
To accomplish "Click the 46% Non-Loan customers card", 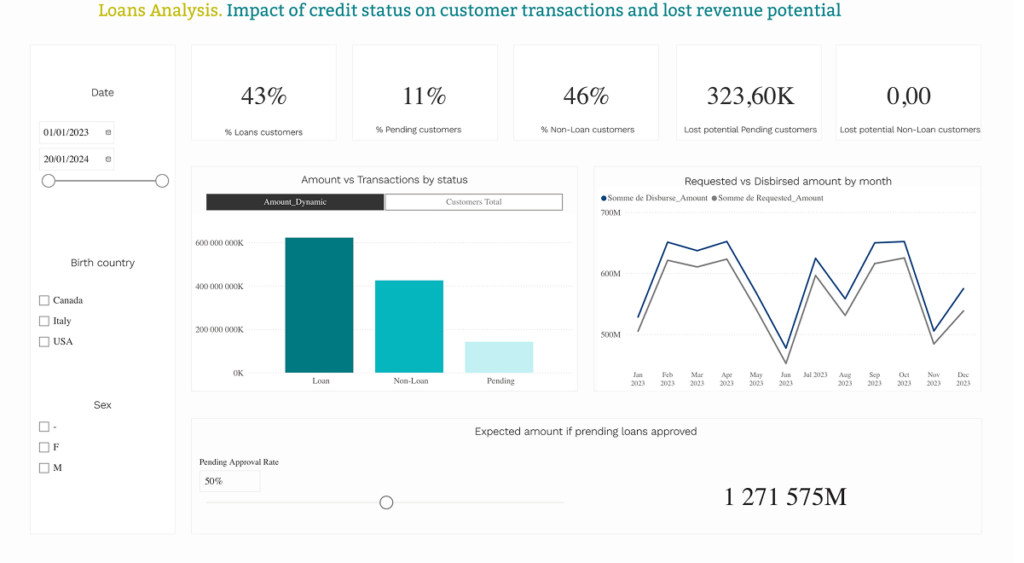I will pyautogui.click(x=586, y=93).
